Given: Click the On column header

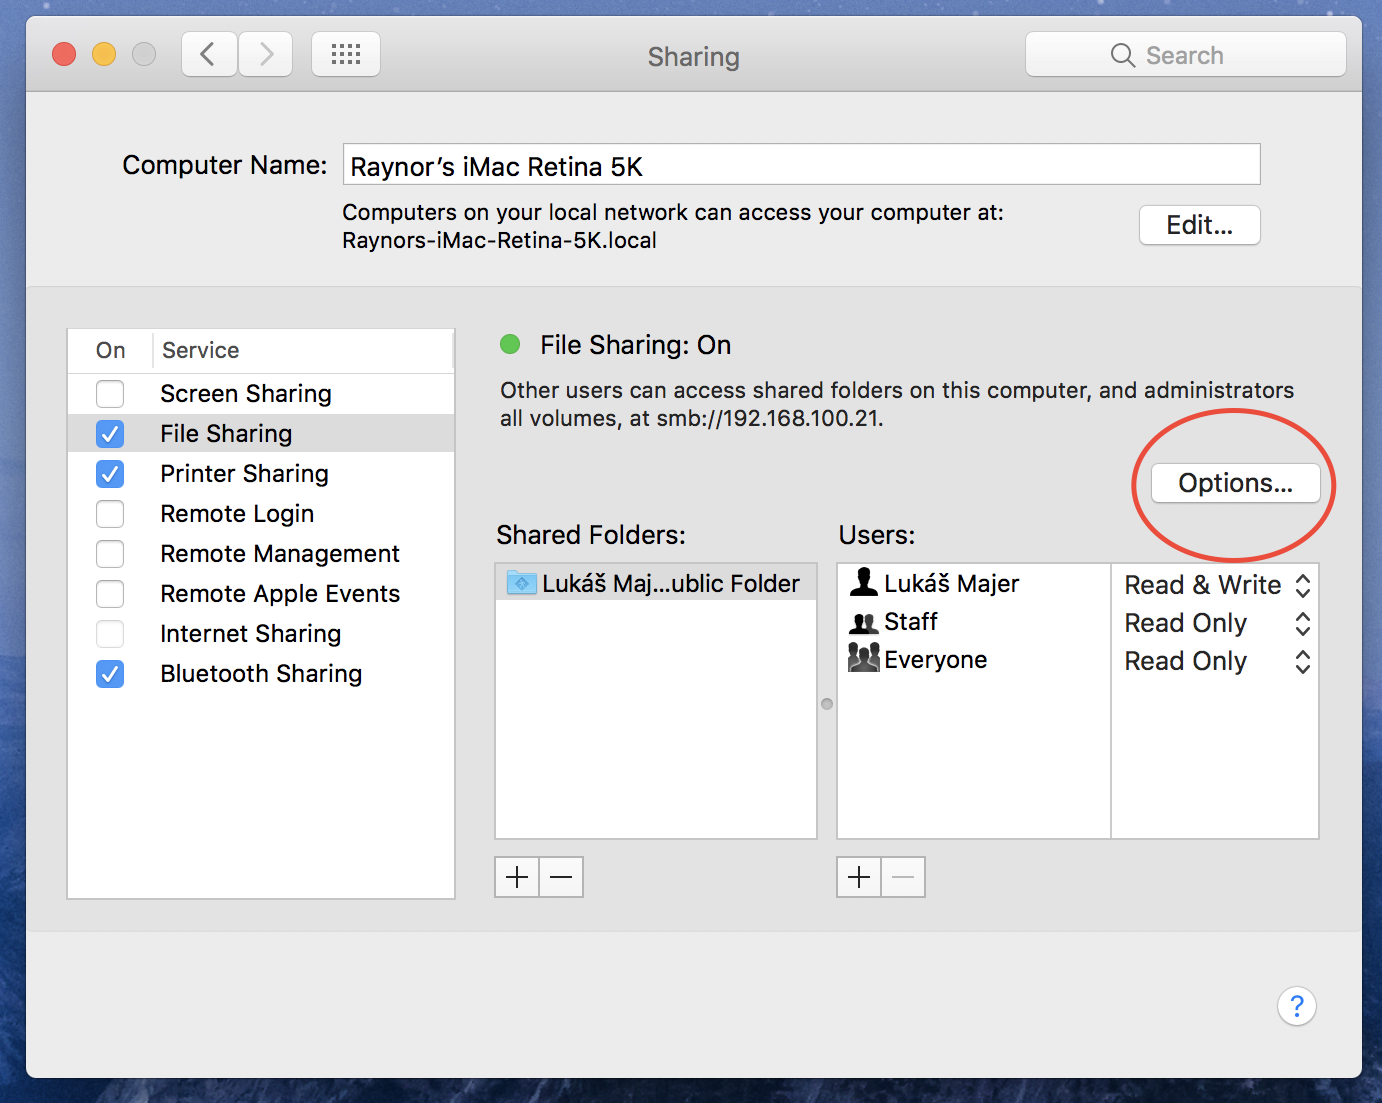Looking at the screenshot, I should click(x=110, y=351).
